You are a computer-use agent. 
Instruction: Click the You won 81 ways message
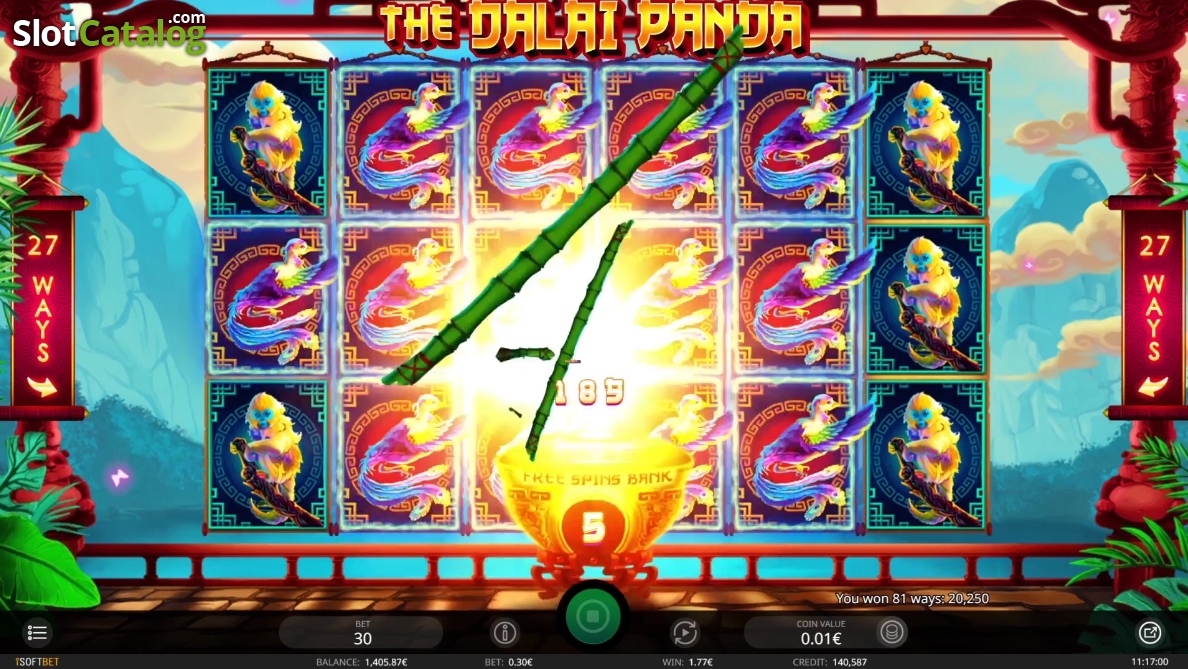point(912,599)
